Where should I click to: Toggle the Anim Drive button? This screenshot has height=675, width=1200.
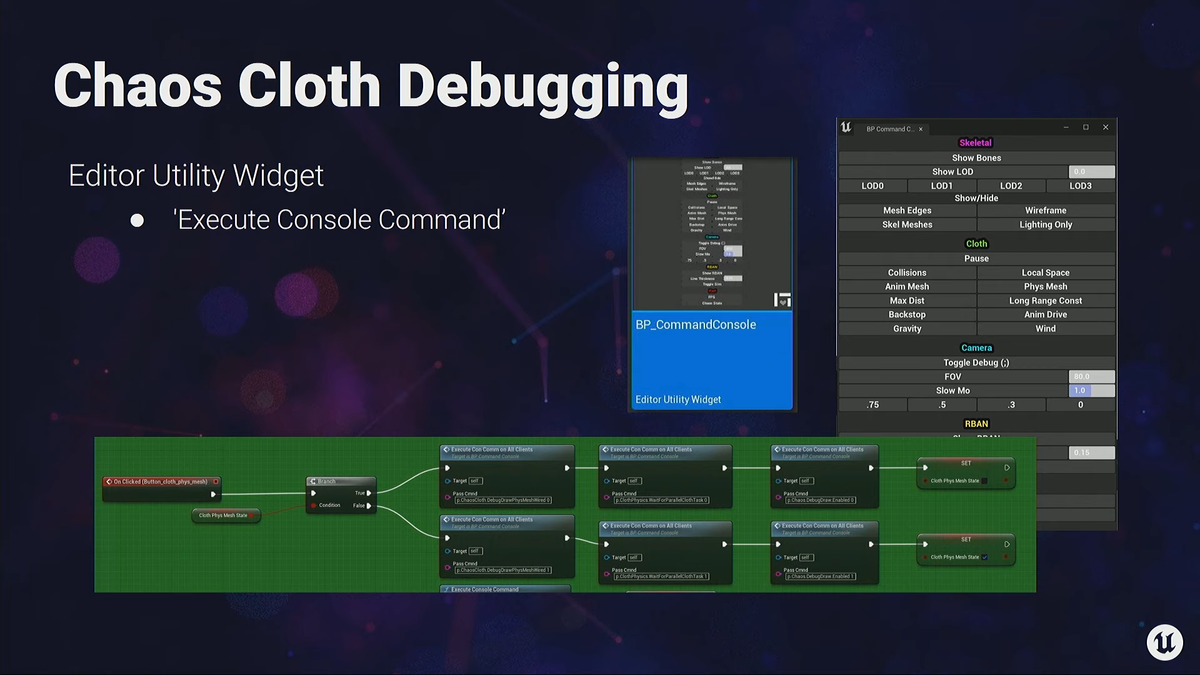click(x=1046, y=314)
